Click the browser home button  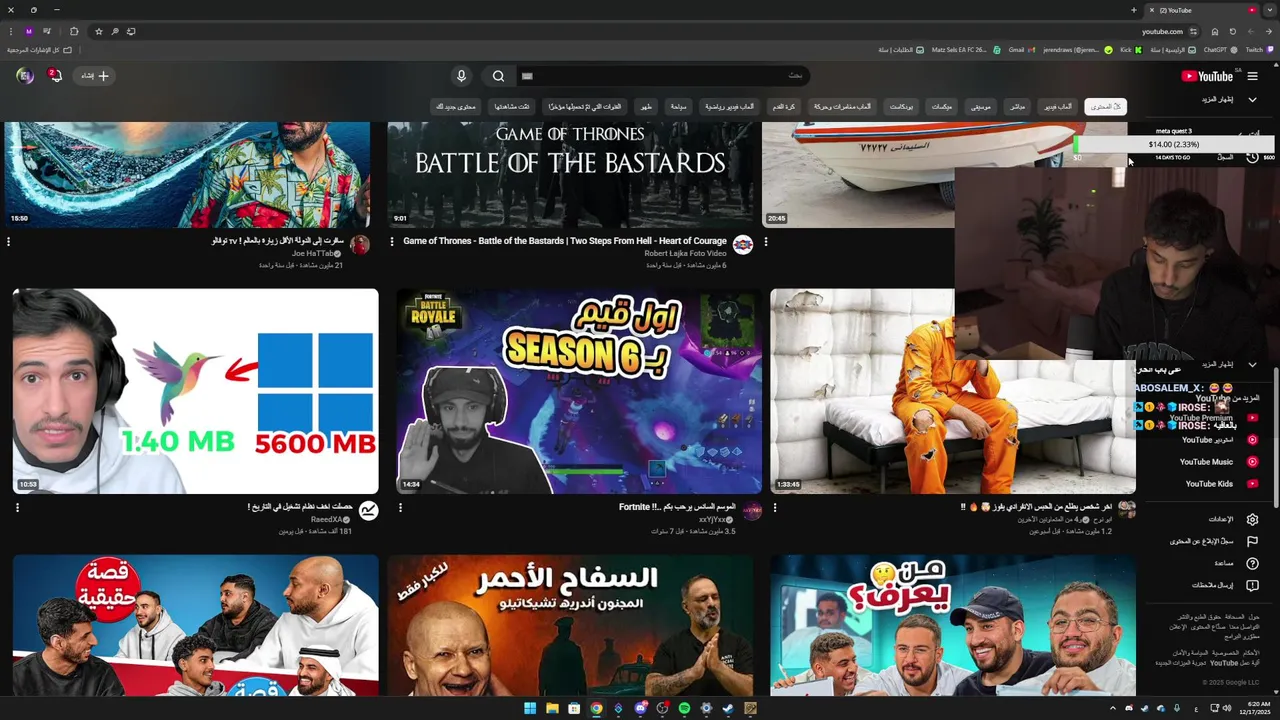click(1215, 31)
